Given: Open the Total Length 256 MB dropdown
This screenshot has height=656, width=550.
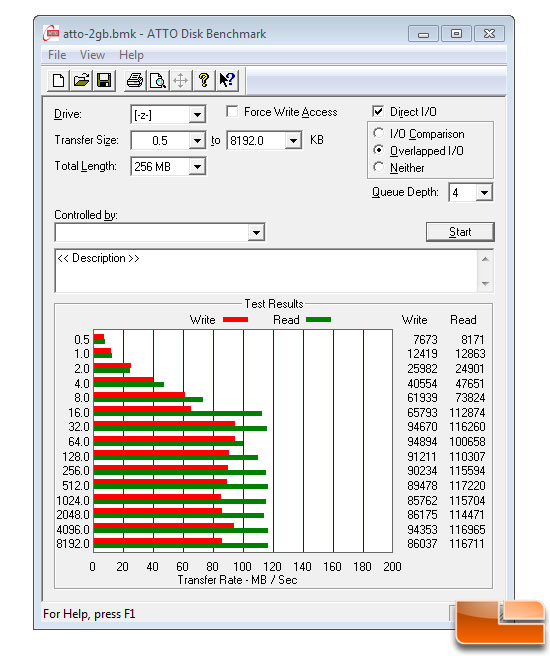Looking at the screenshot, I should [168, 167].
